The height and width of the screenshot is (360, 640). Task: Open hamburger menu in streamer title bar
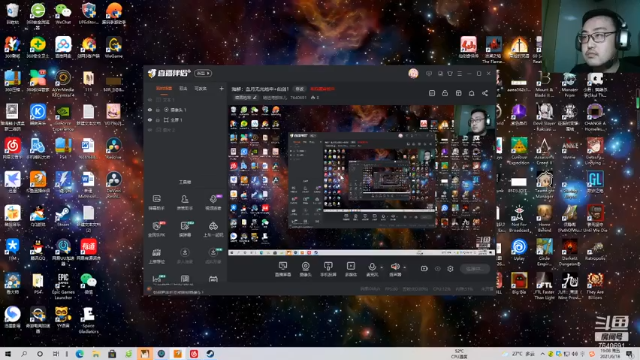point(460,73)
